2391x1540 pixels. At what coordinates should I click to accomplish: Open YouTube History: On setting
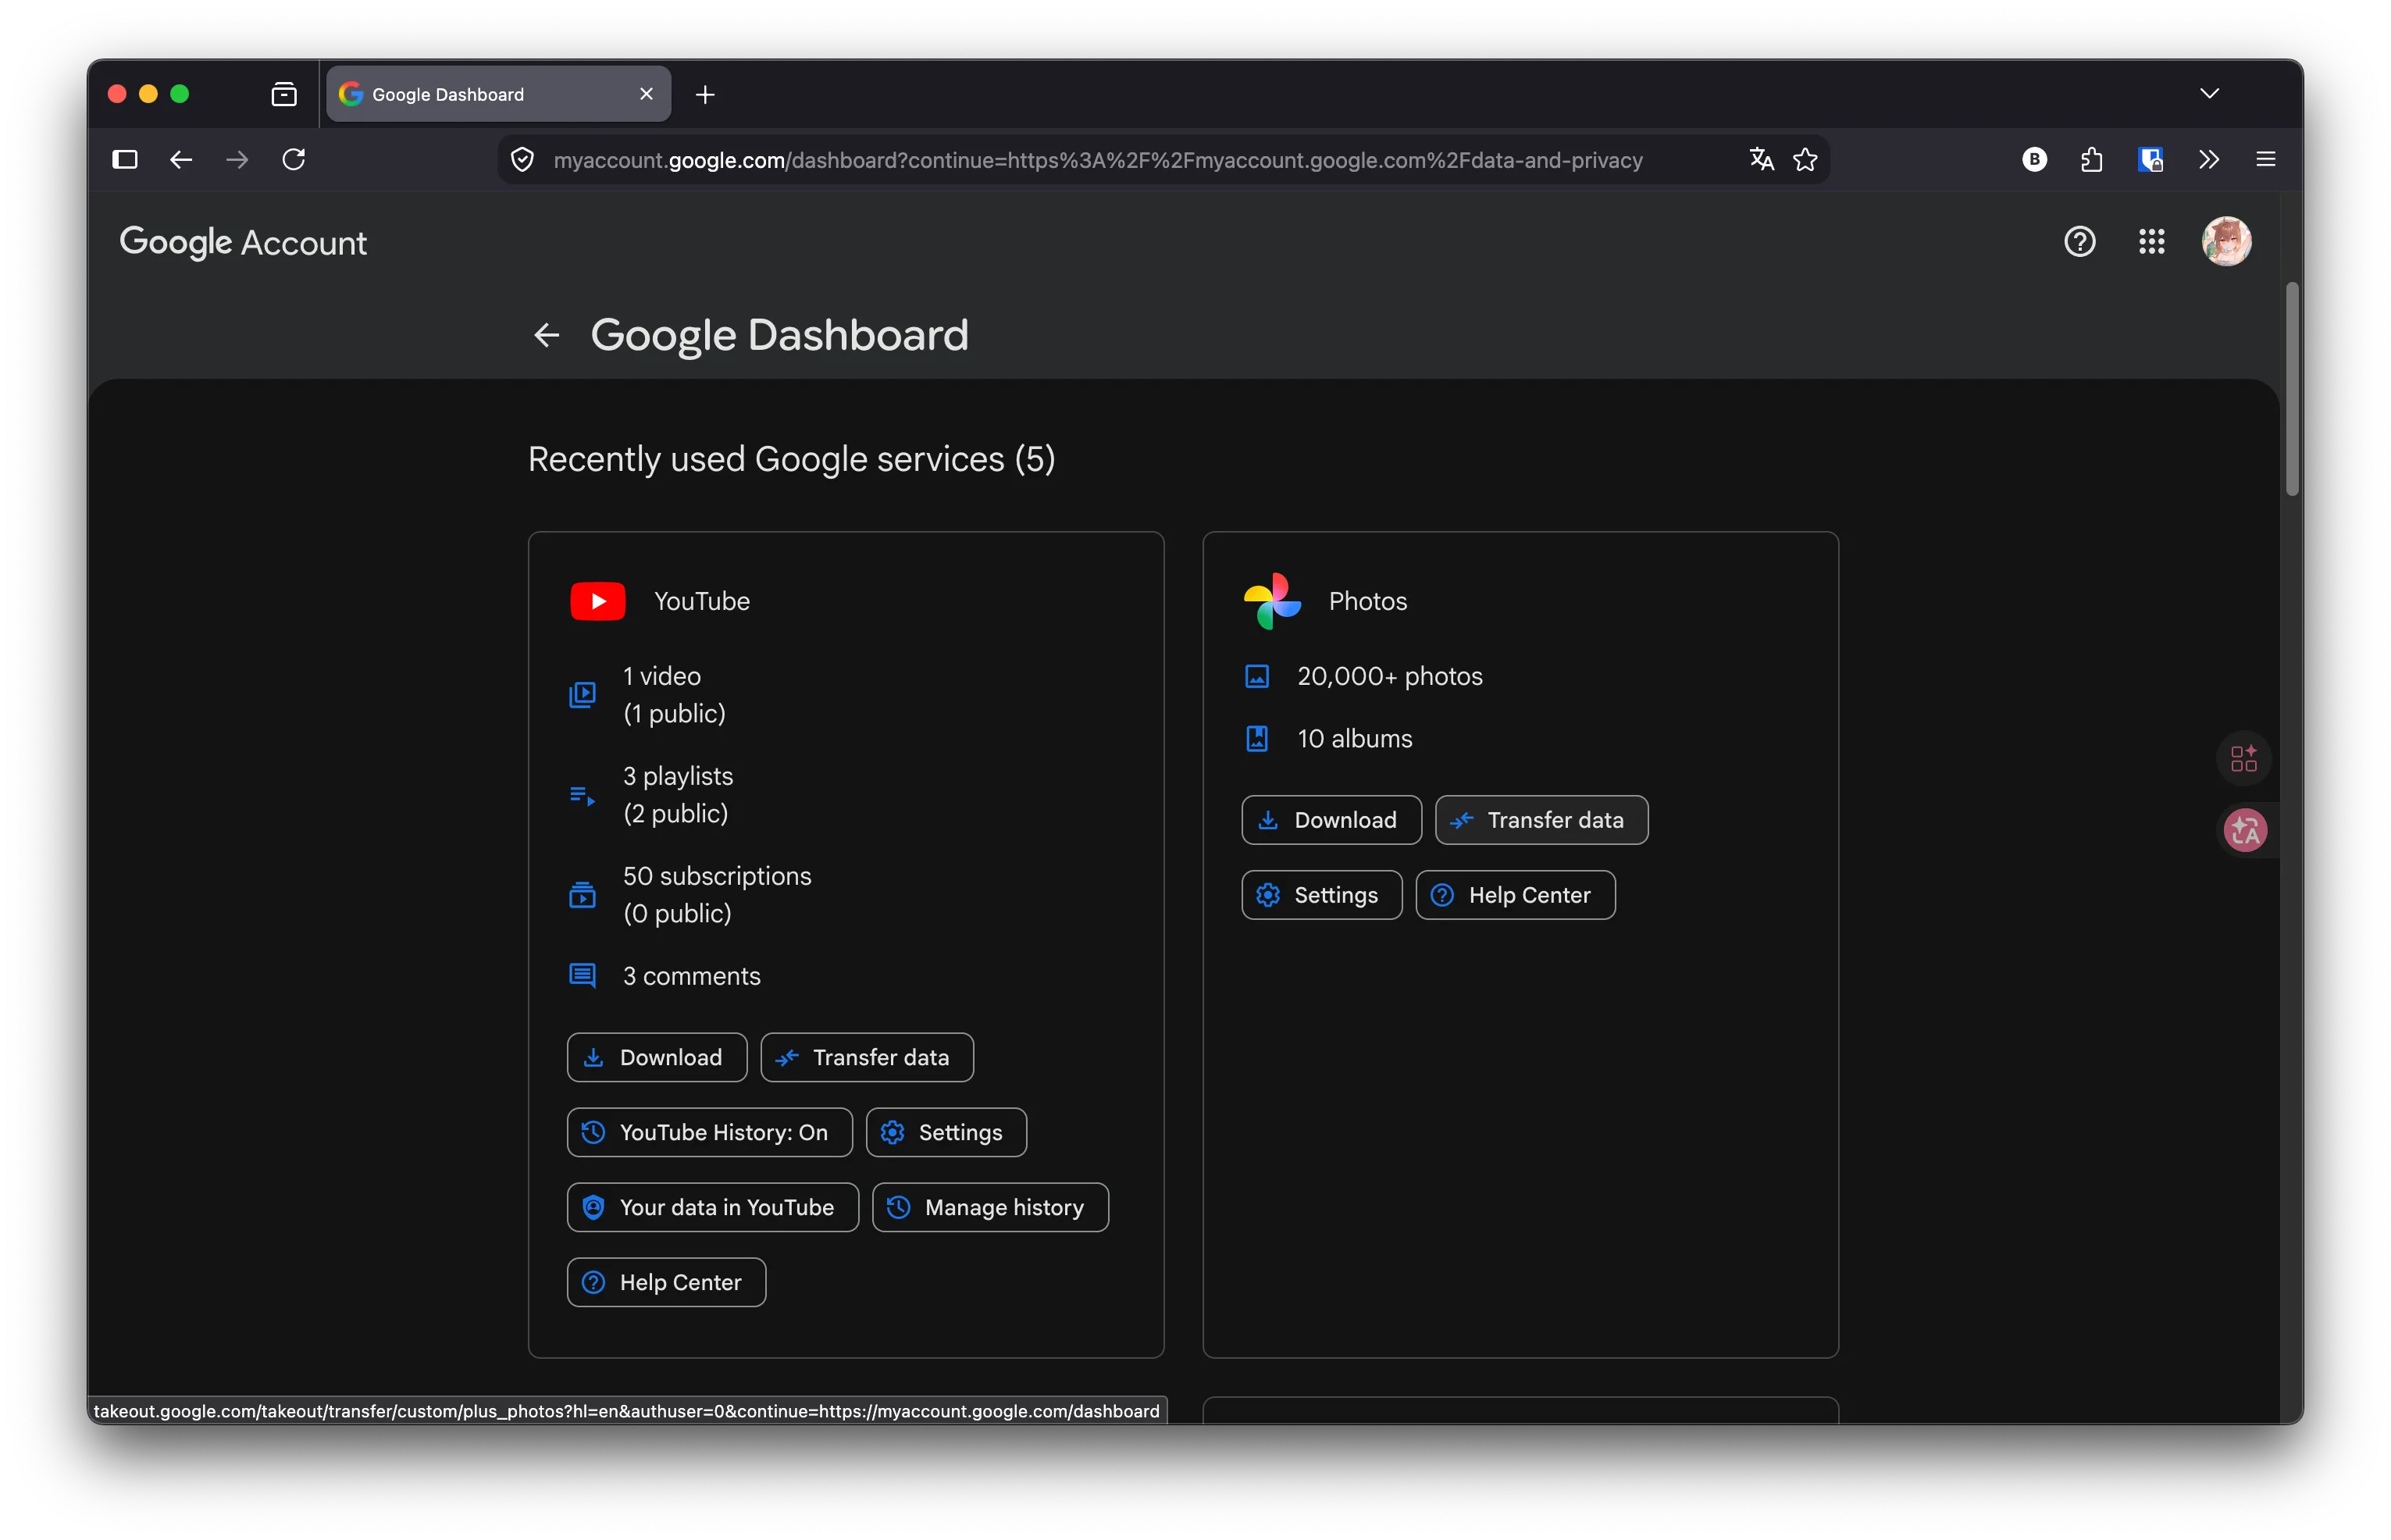[x=709, y=1133]
